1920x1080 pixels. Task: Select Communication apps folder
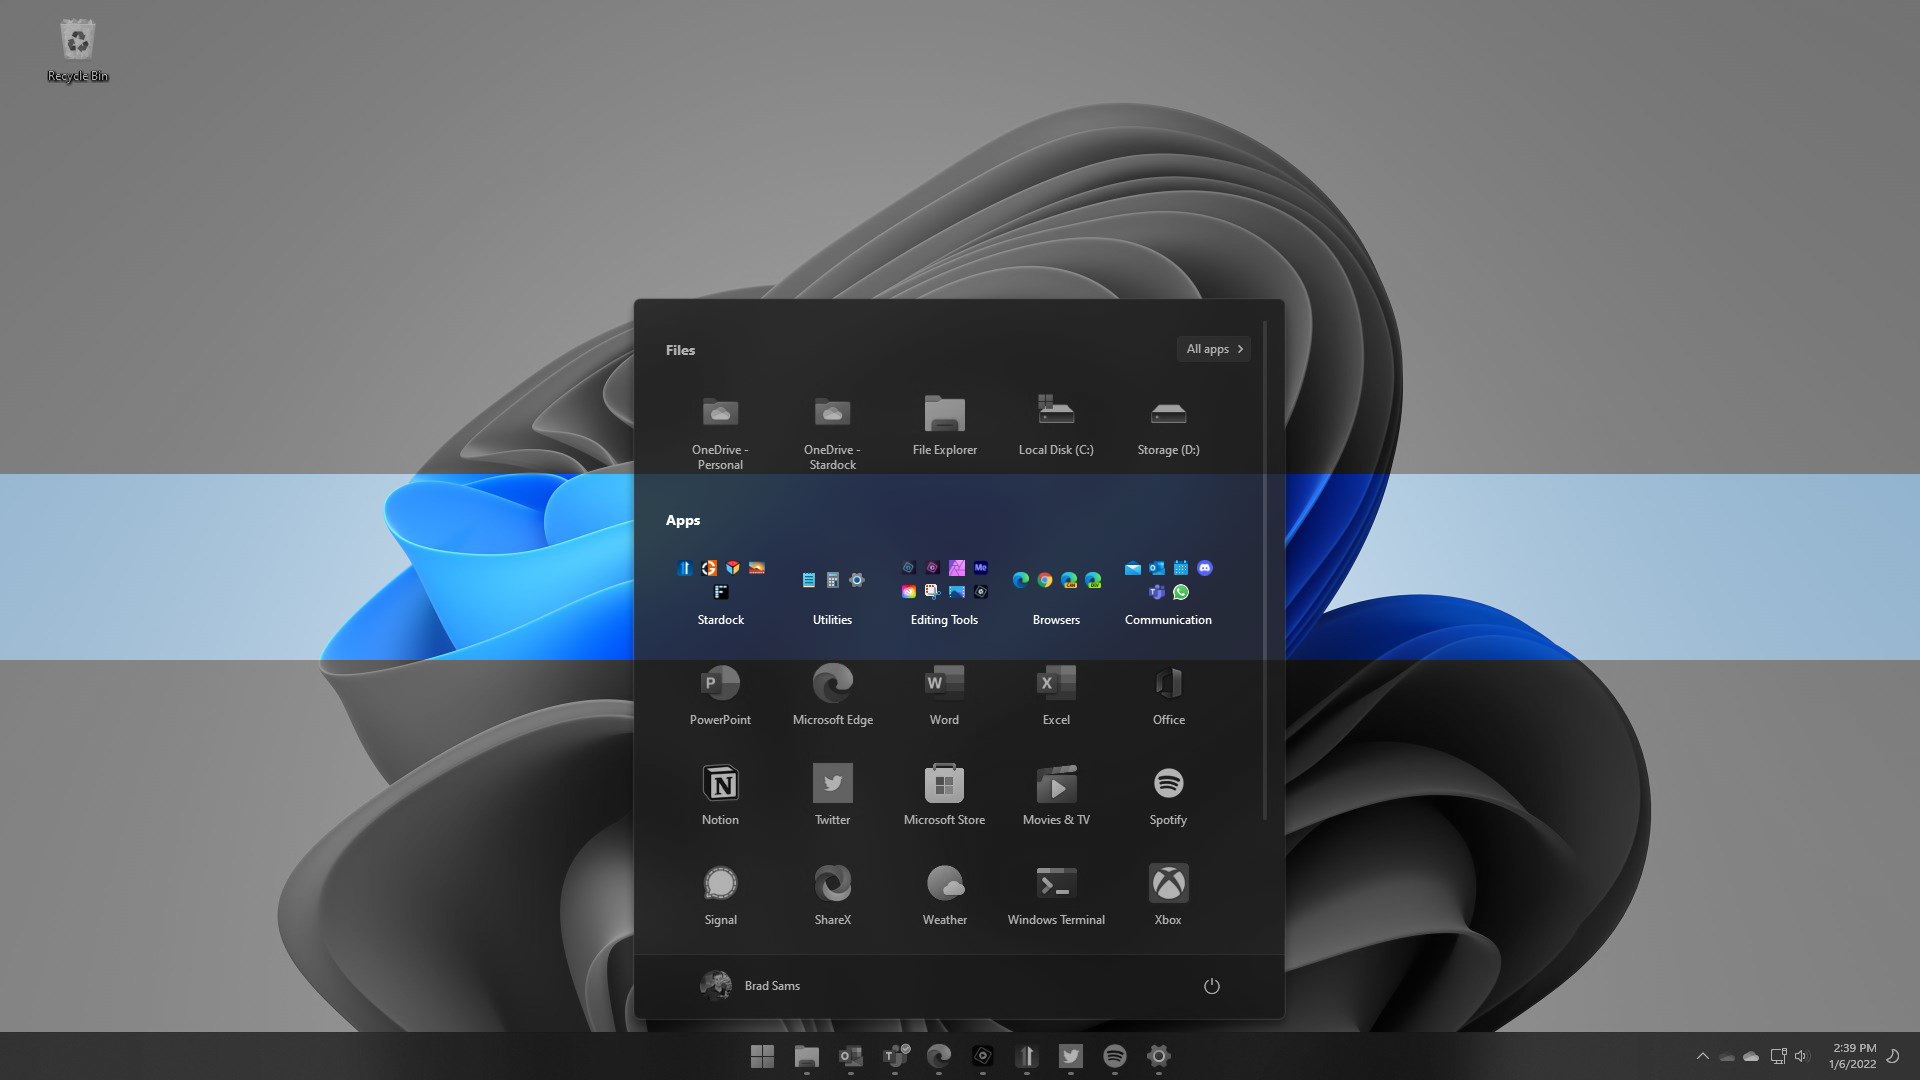click(1168, 587)
